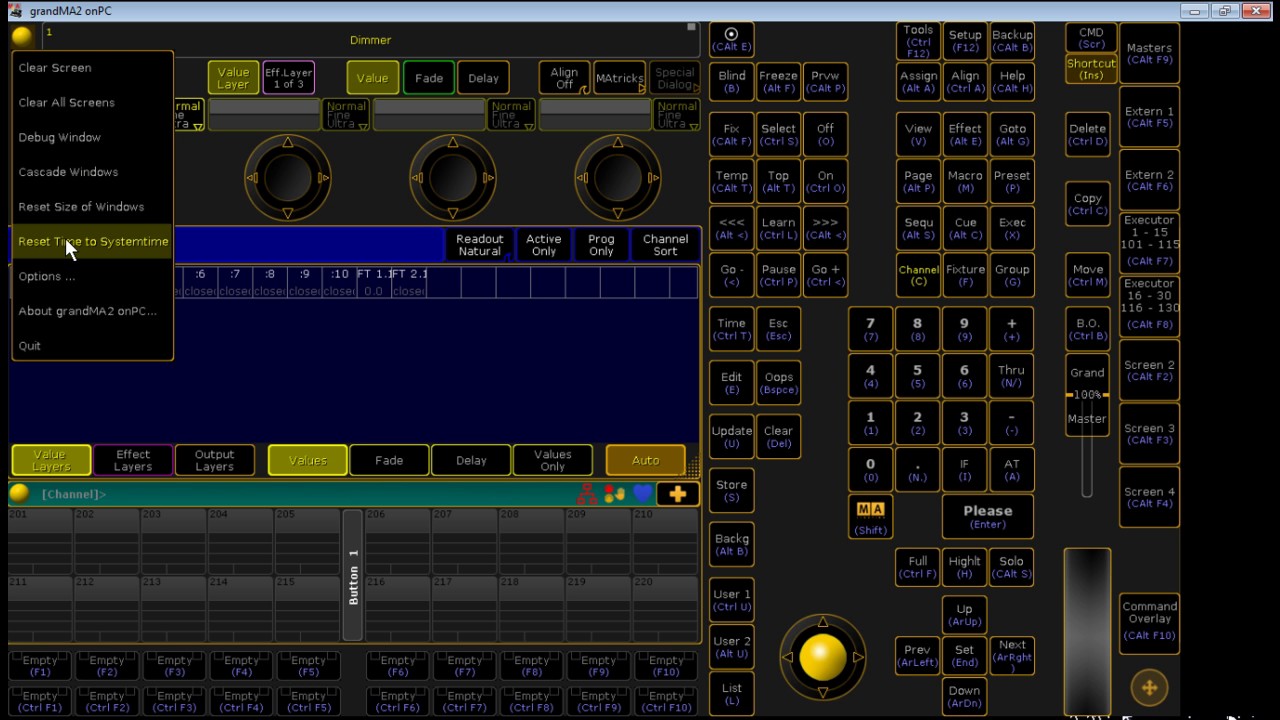1280x720 pixels.
Task: Click the Blind (B) key
Action: (731, 82)
